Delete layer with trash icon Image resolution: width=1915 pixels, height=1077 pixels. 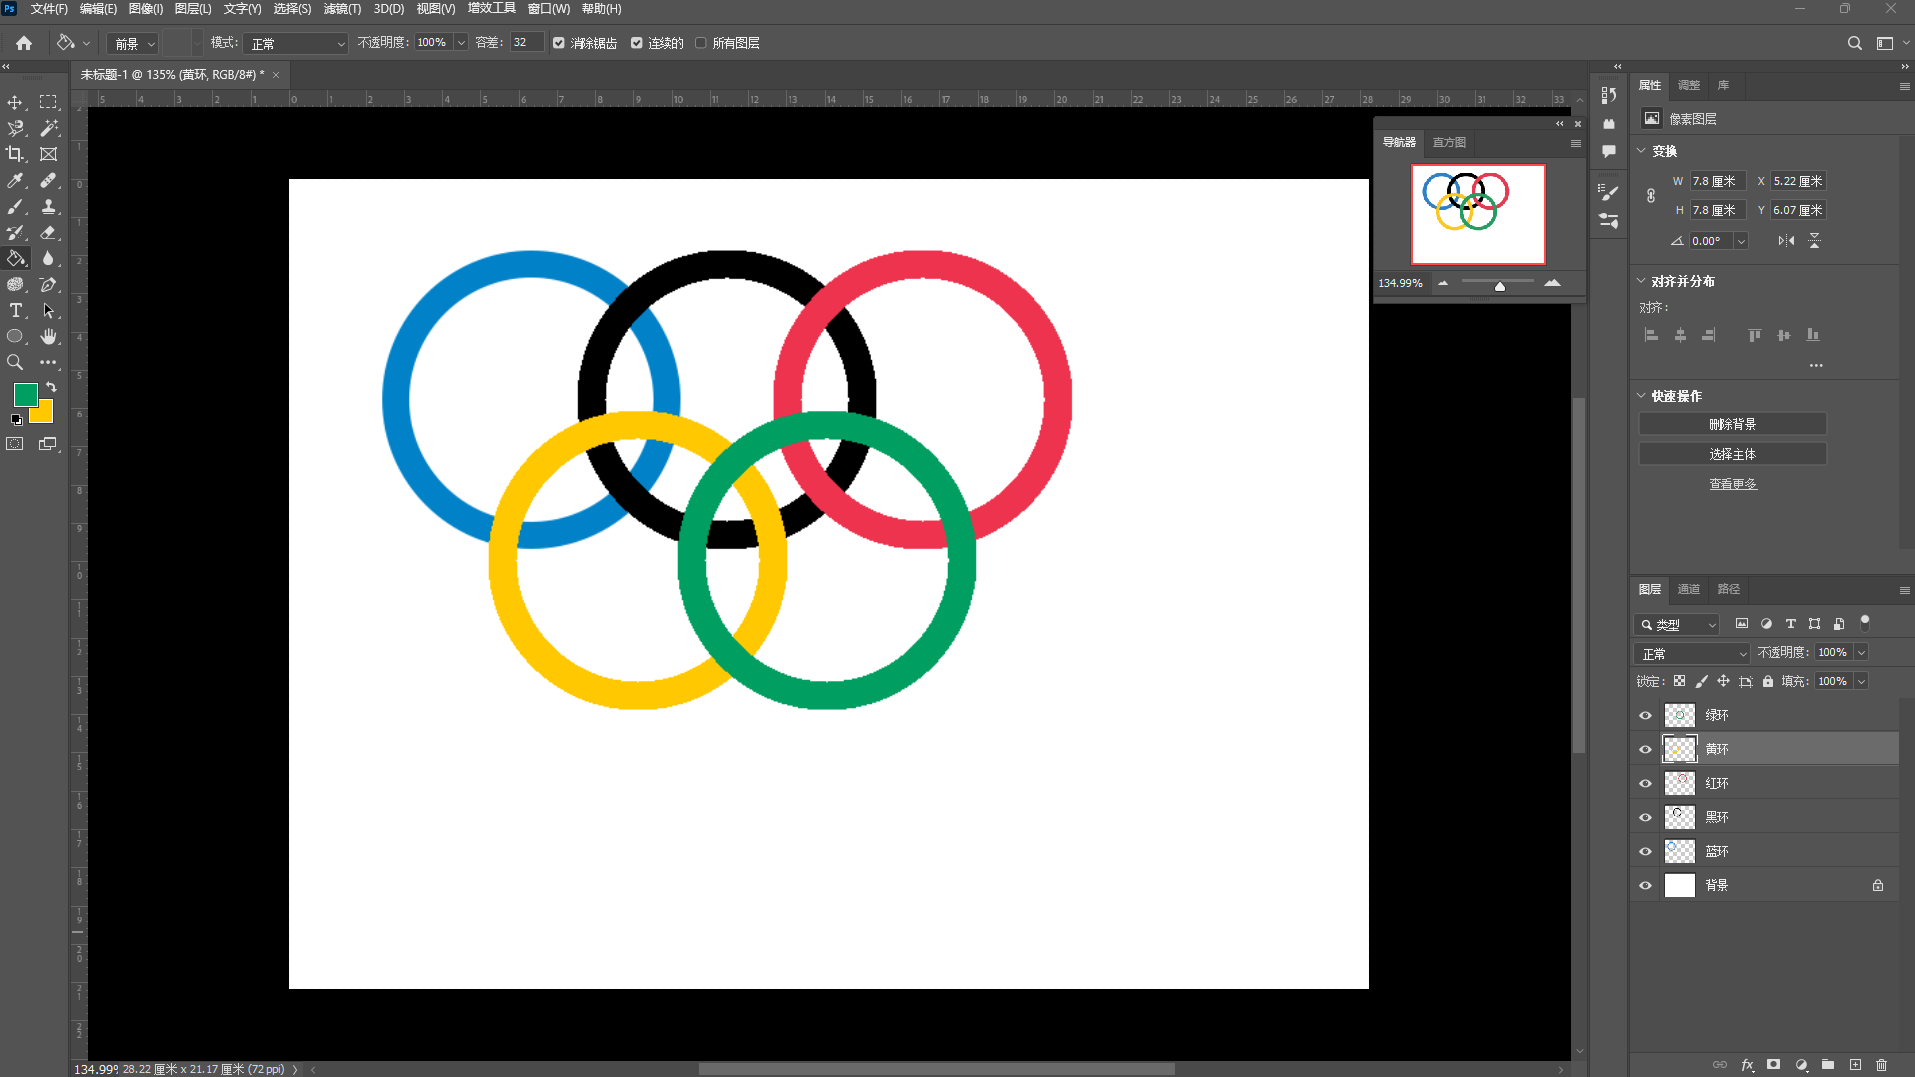click(1881, 1065)
